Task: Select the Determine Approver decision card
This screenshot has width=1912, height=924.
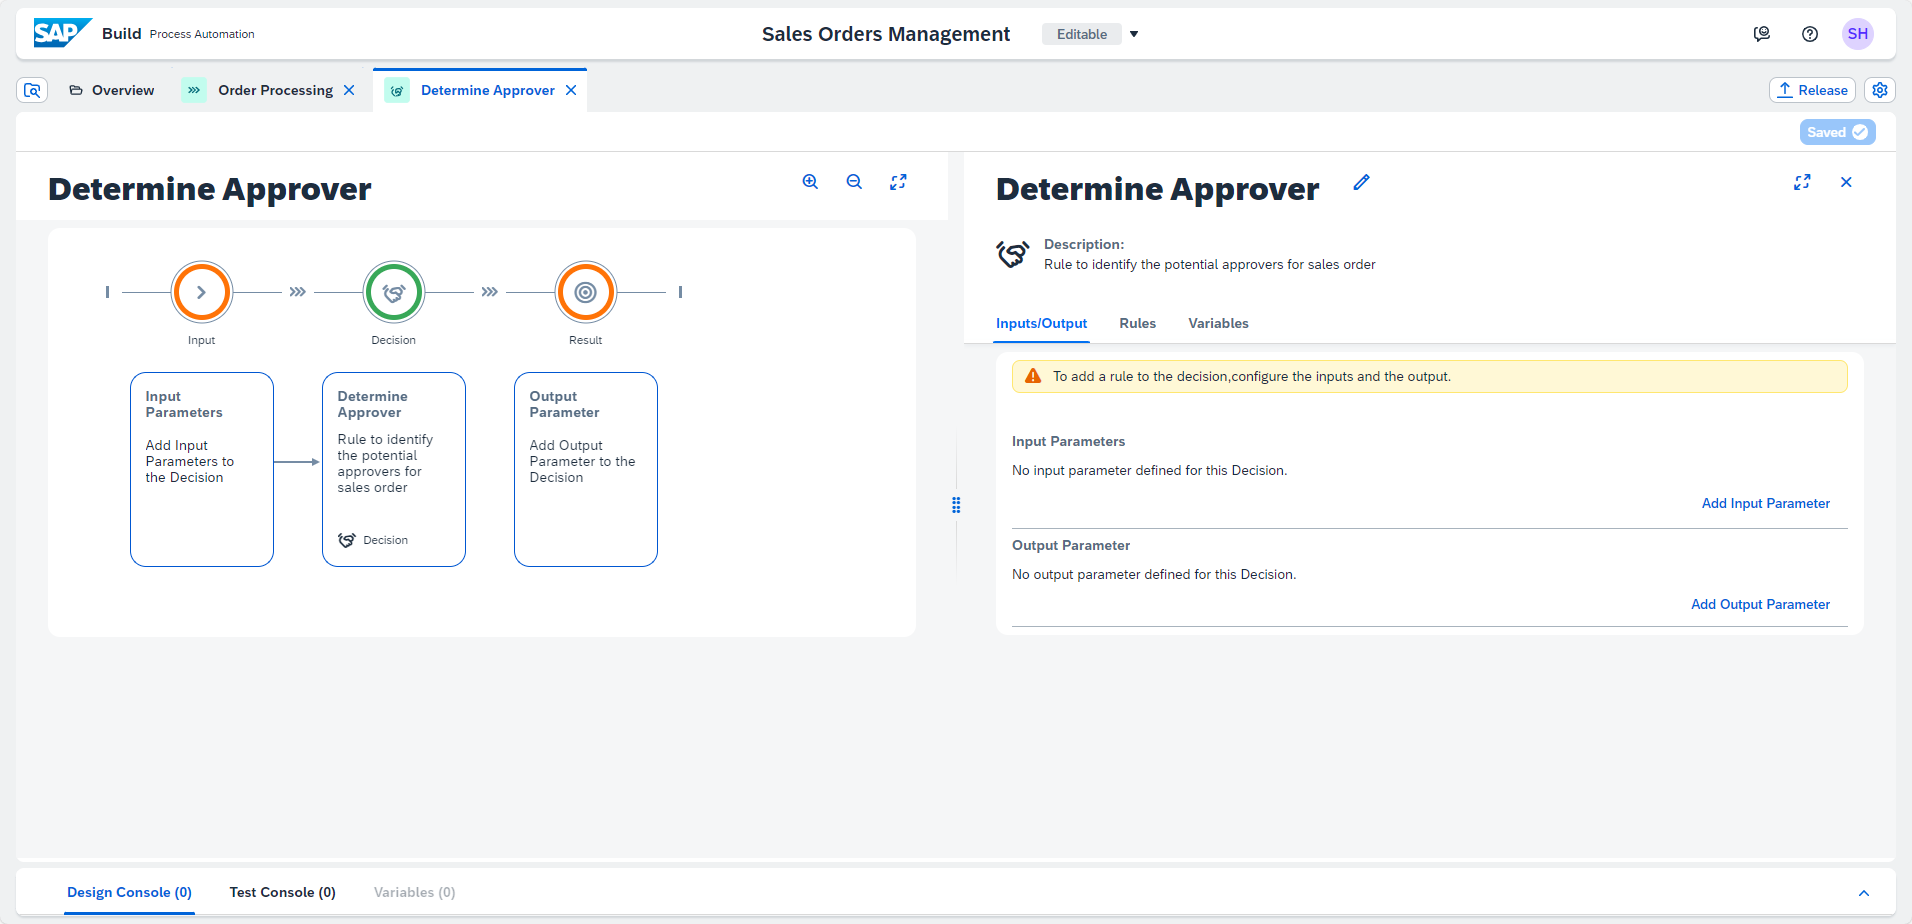Action: pos(394,470)
